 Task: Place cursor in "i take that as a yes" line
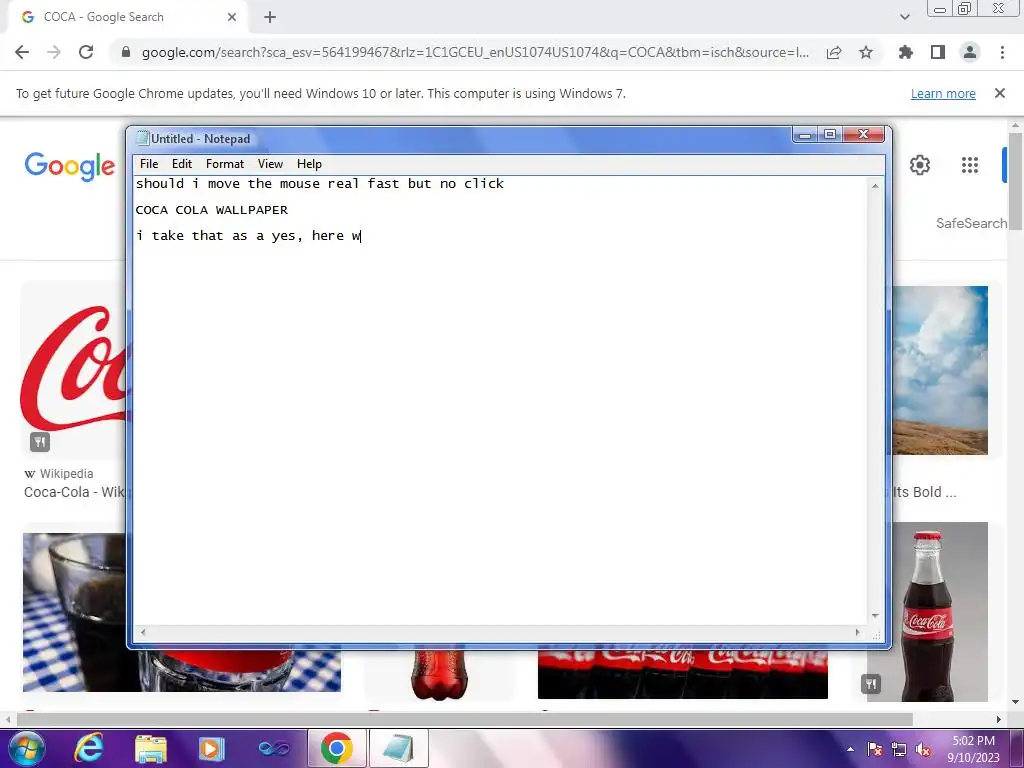pos(248,236)
